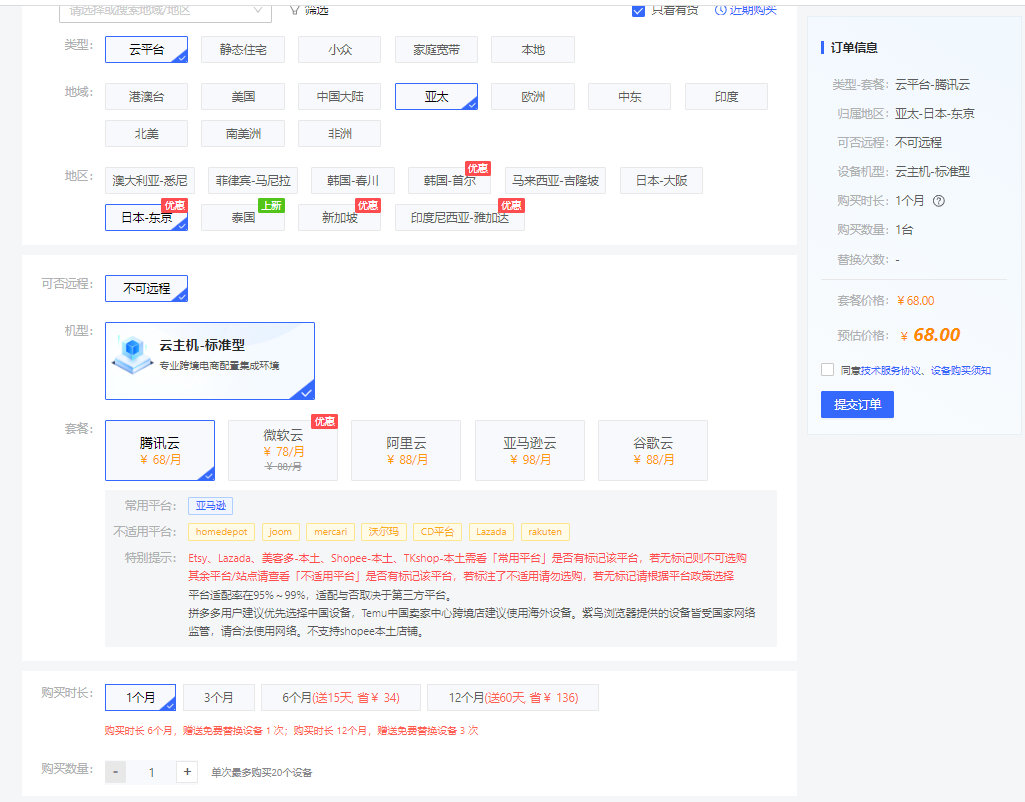Click the 筛选 filter icon
Viewport: 1025px width, 802px height.
[x=295, y=10]
